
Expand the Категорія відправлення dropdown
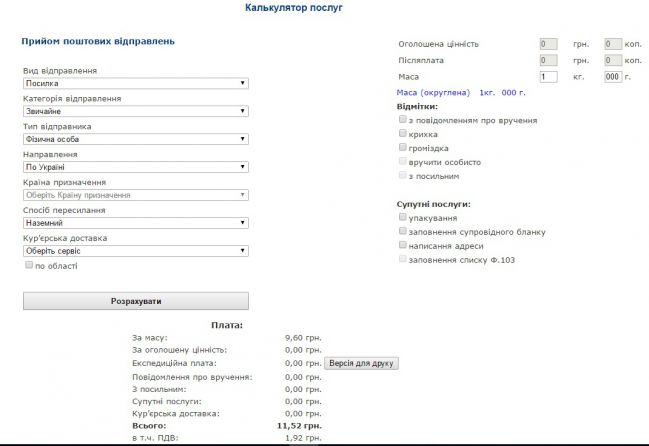click(135, 111)
